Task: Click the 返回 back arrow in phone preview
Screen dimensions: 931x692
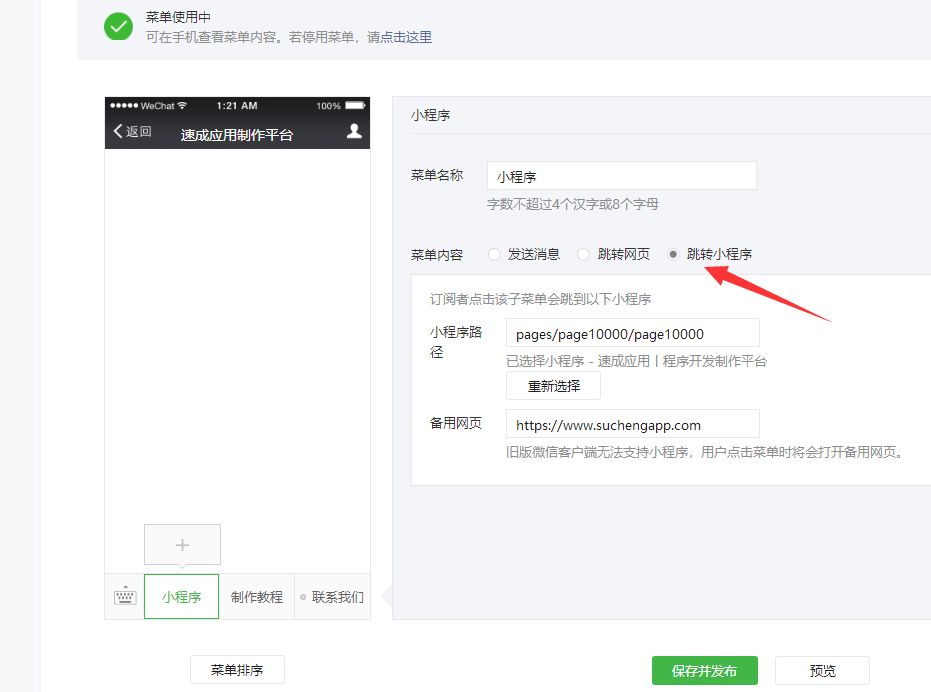Action: tap(132, 131)
